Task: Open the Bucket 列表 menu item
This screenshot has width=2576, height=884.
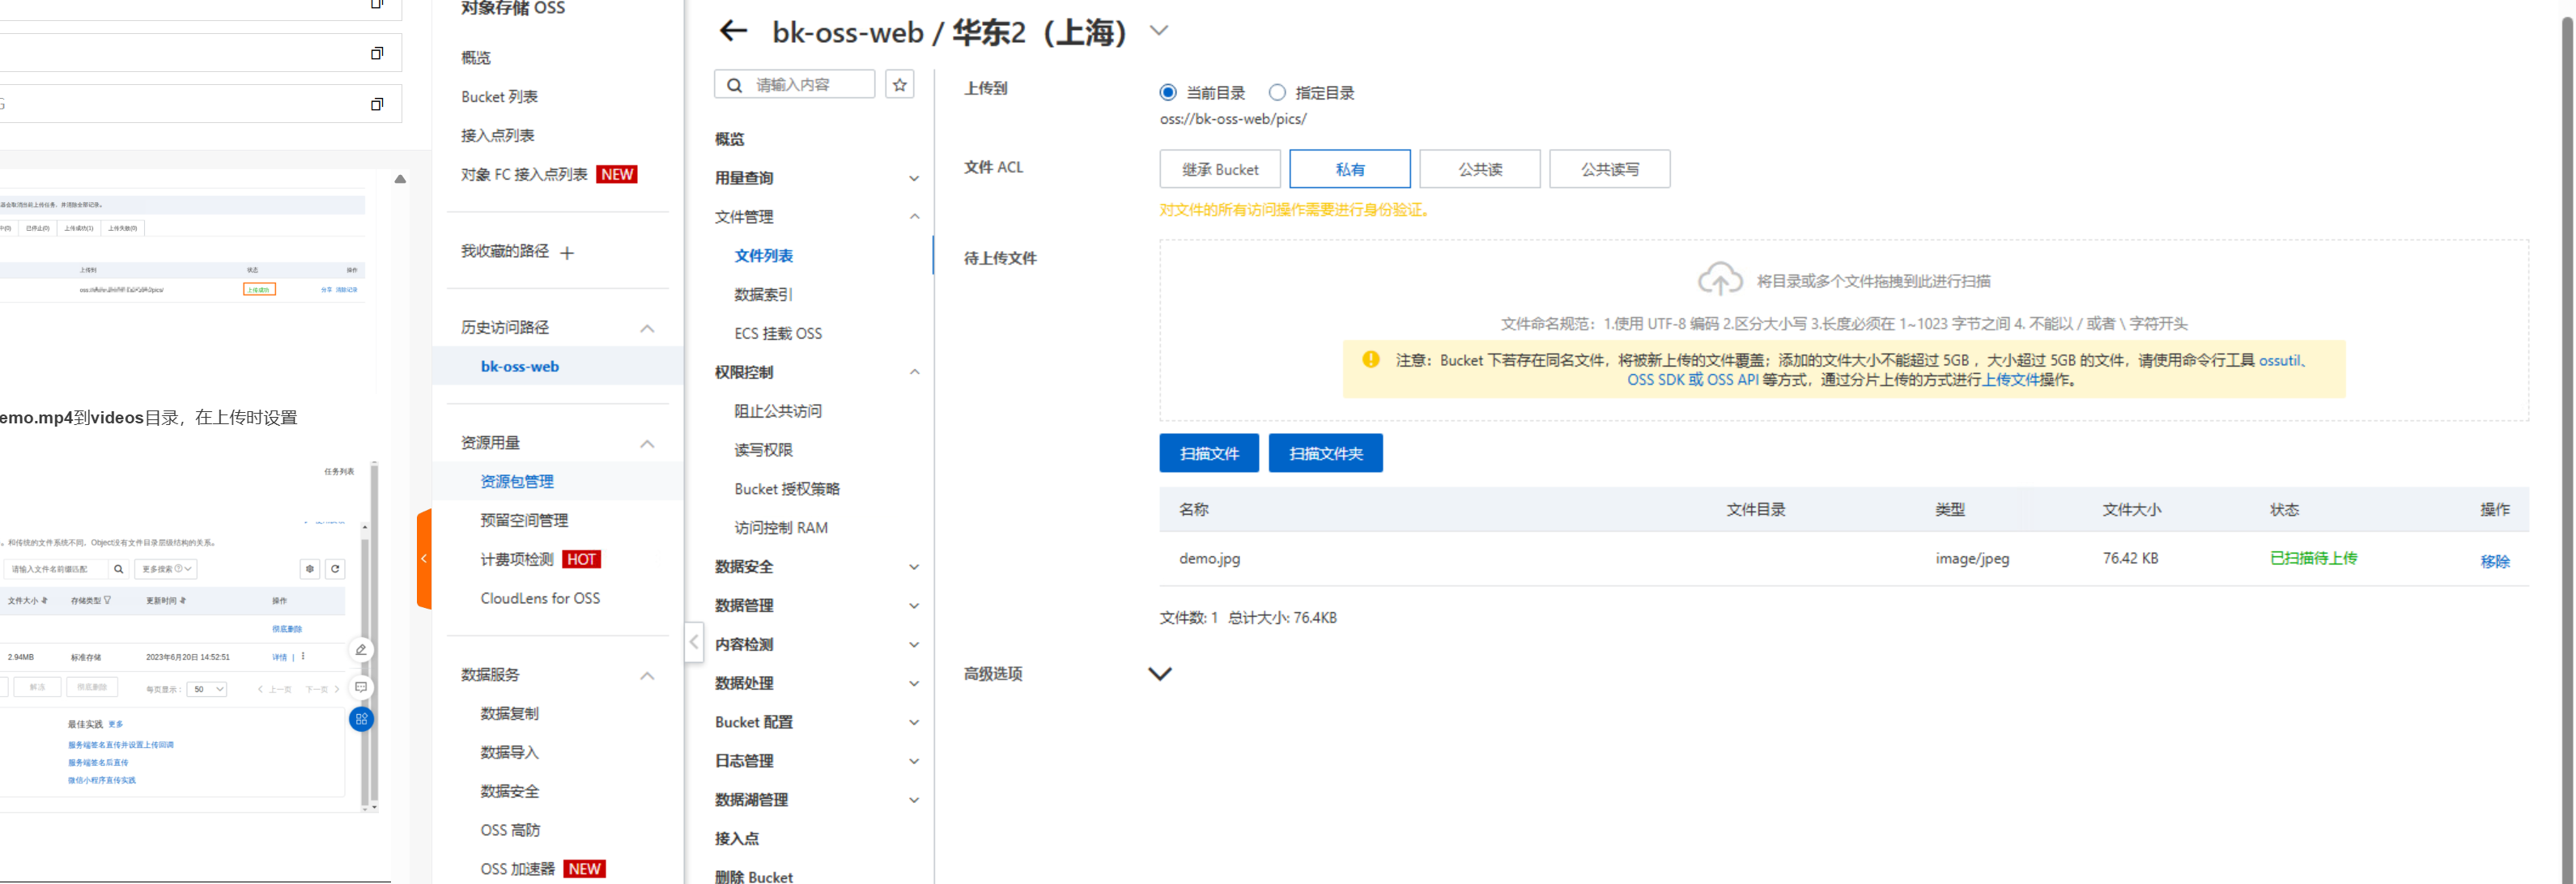Action: [x=499, y=97]
